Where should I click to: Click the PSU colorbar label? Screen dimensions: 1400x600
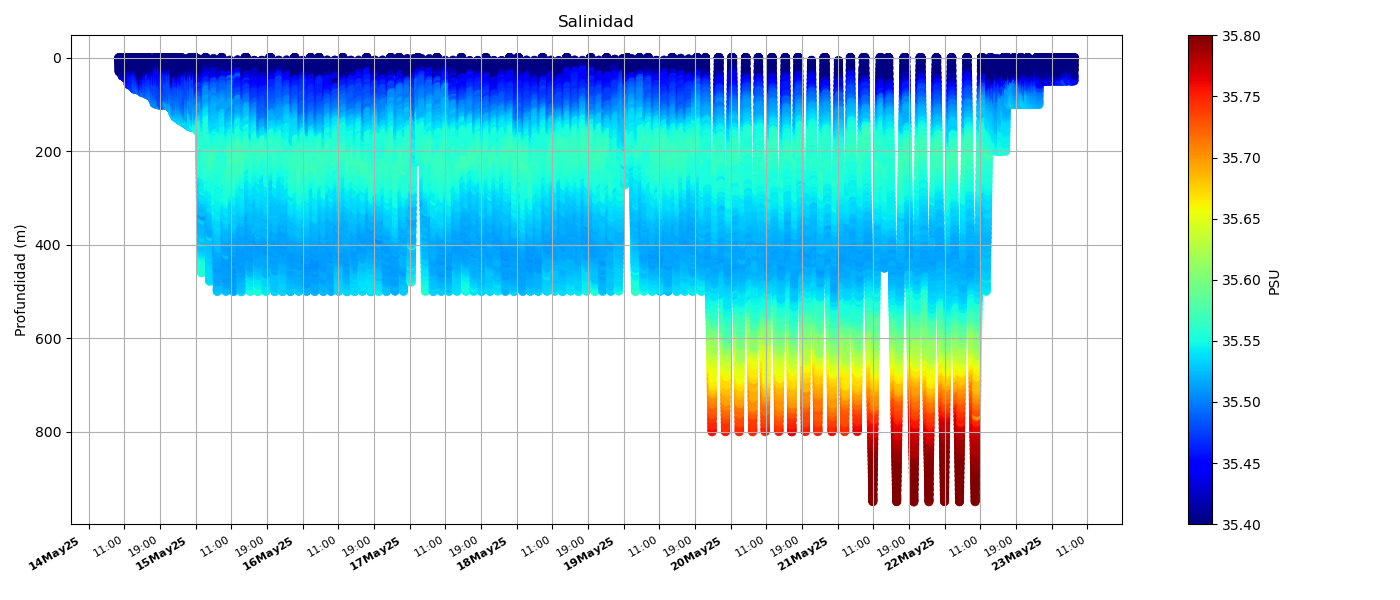[x=1274, y=281]
